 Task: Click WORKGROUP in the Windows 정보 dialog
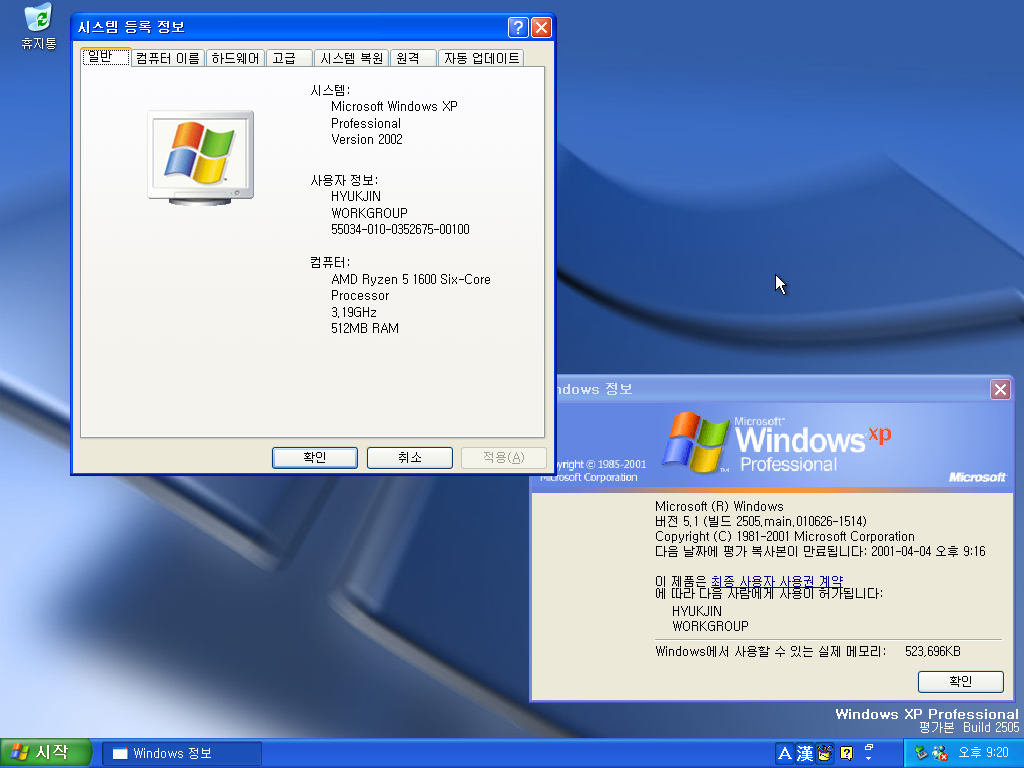tap(711, 626)
